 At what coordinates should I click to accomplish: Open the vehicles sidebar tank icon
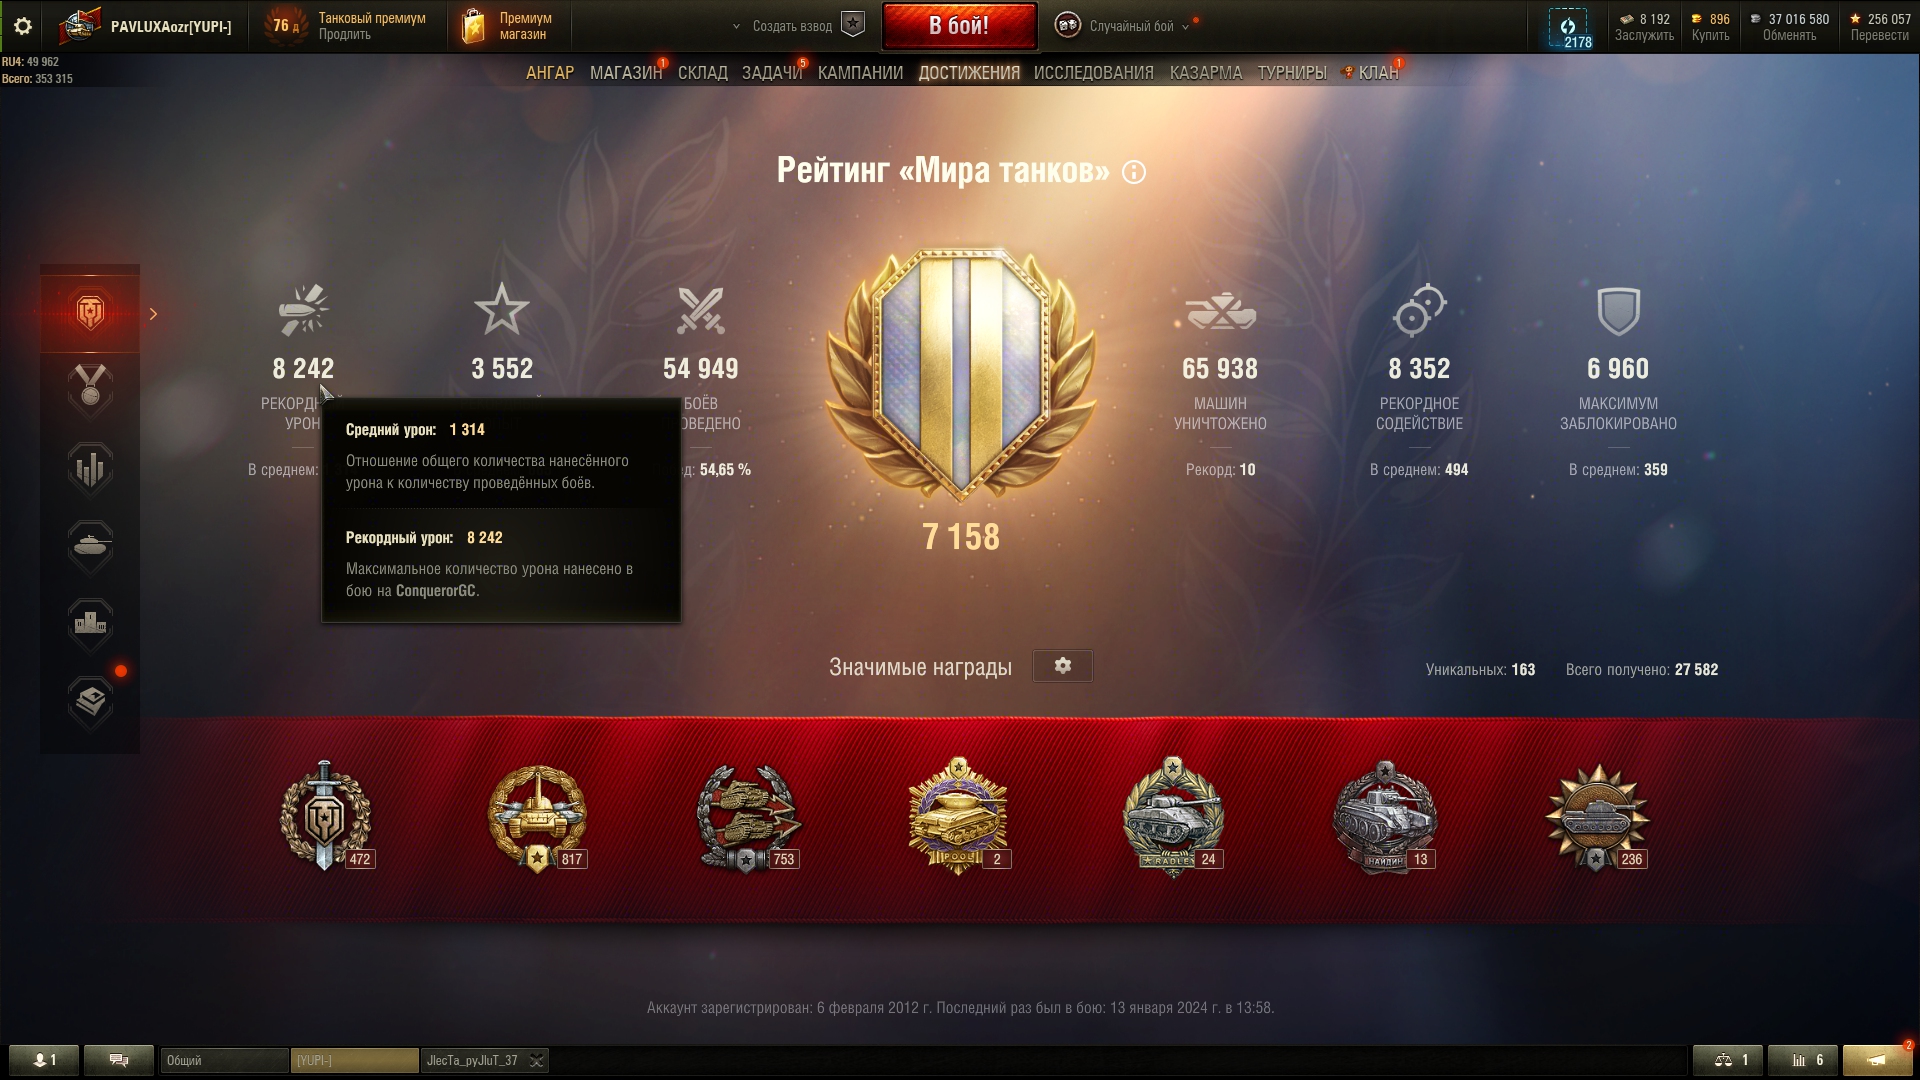90,546
